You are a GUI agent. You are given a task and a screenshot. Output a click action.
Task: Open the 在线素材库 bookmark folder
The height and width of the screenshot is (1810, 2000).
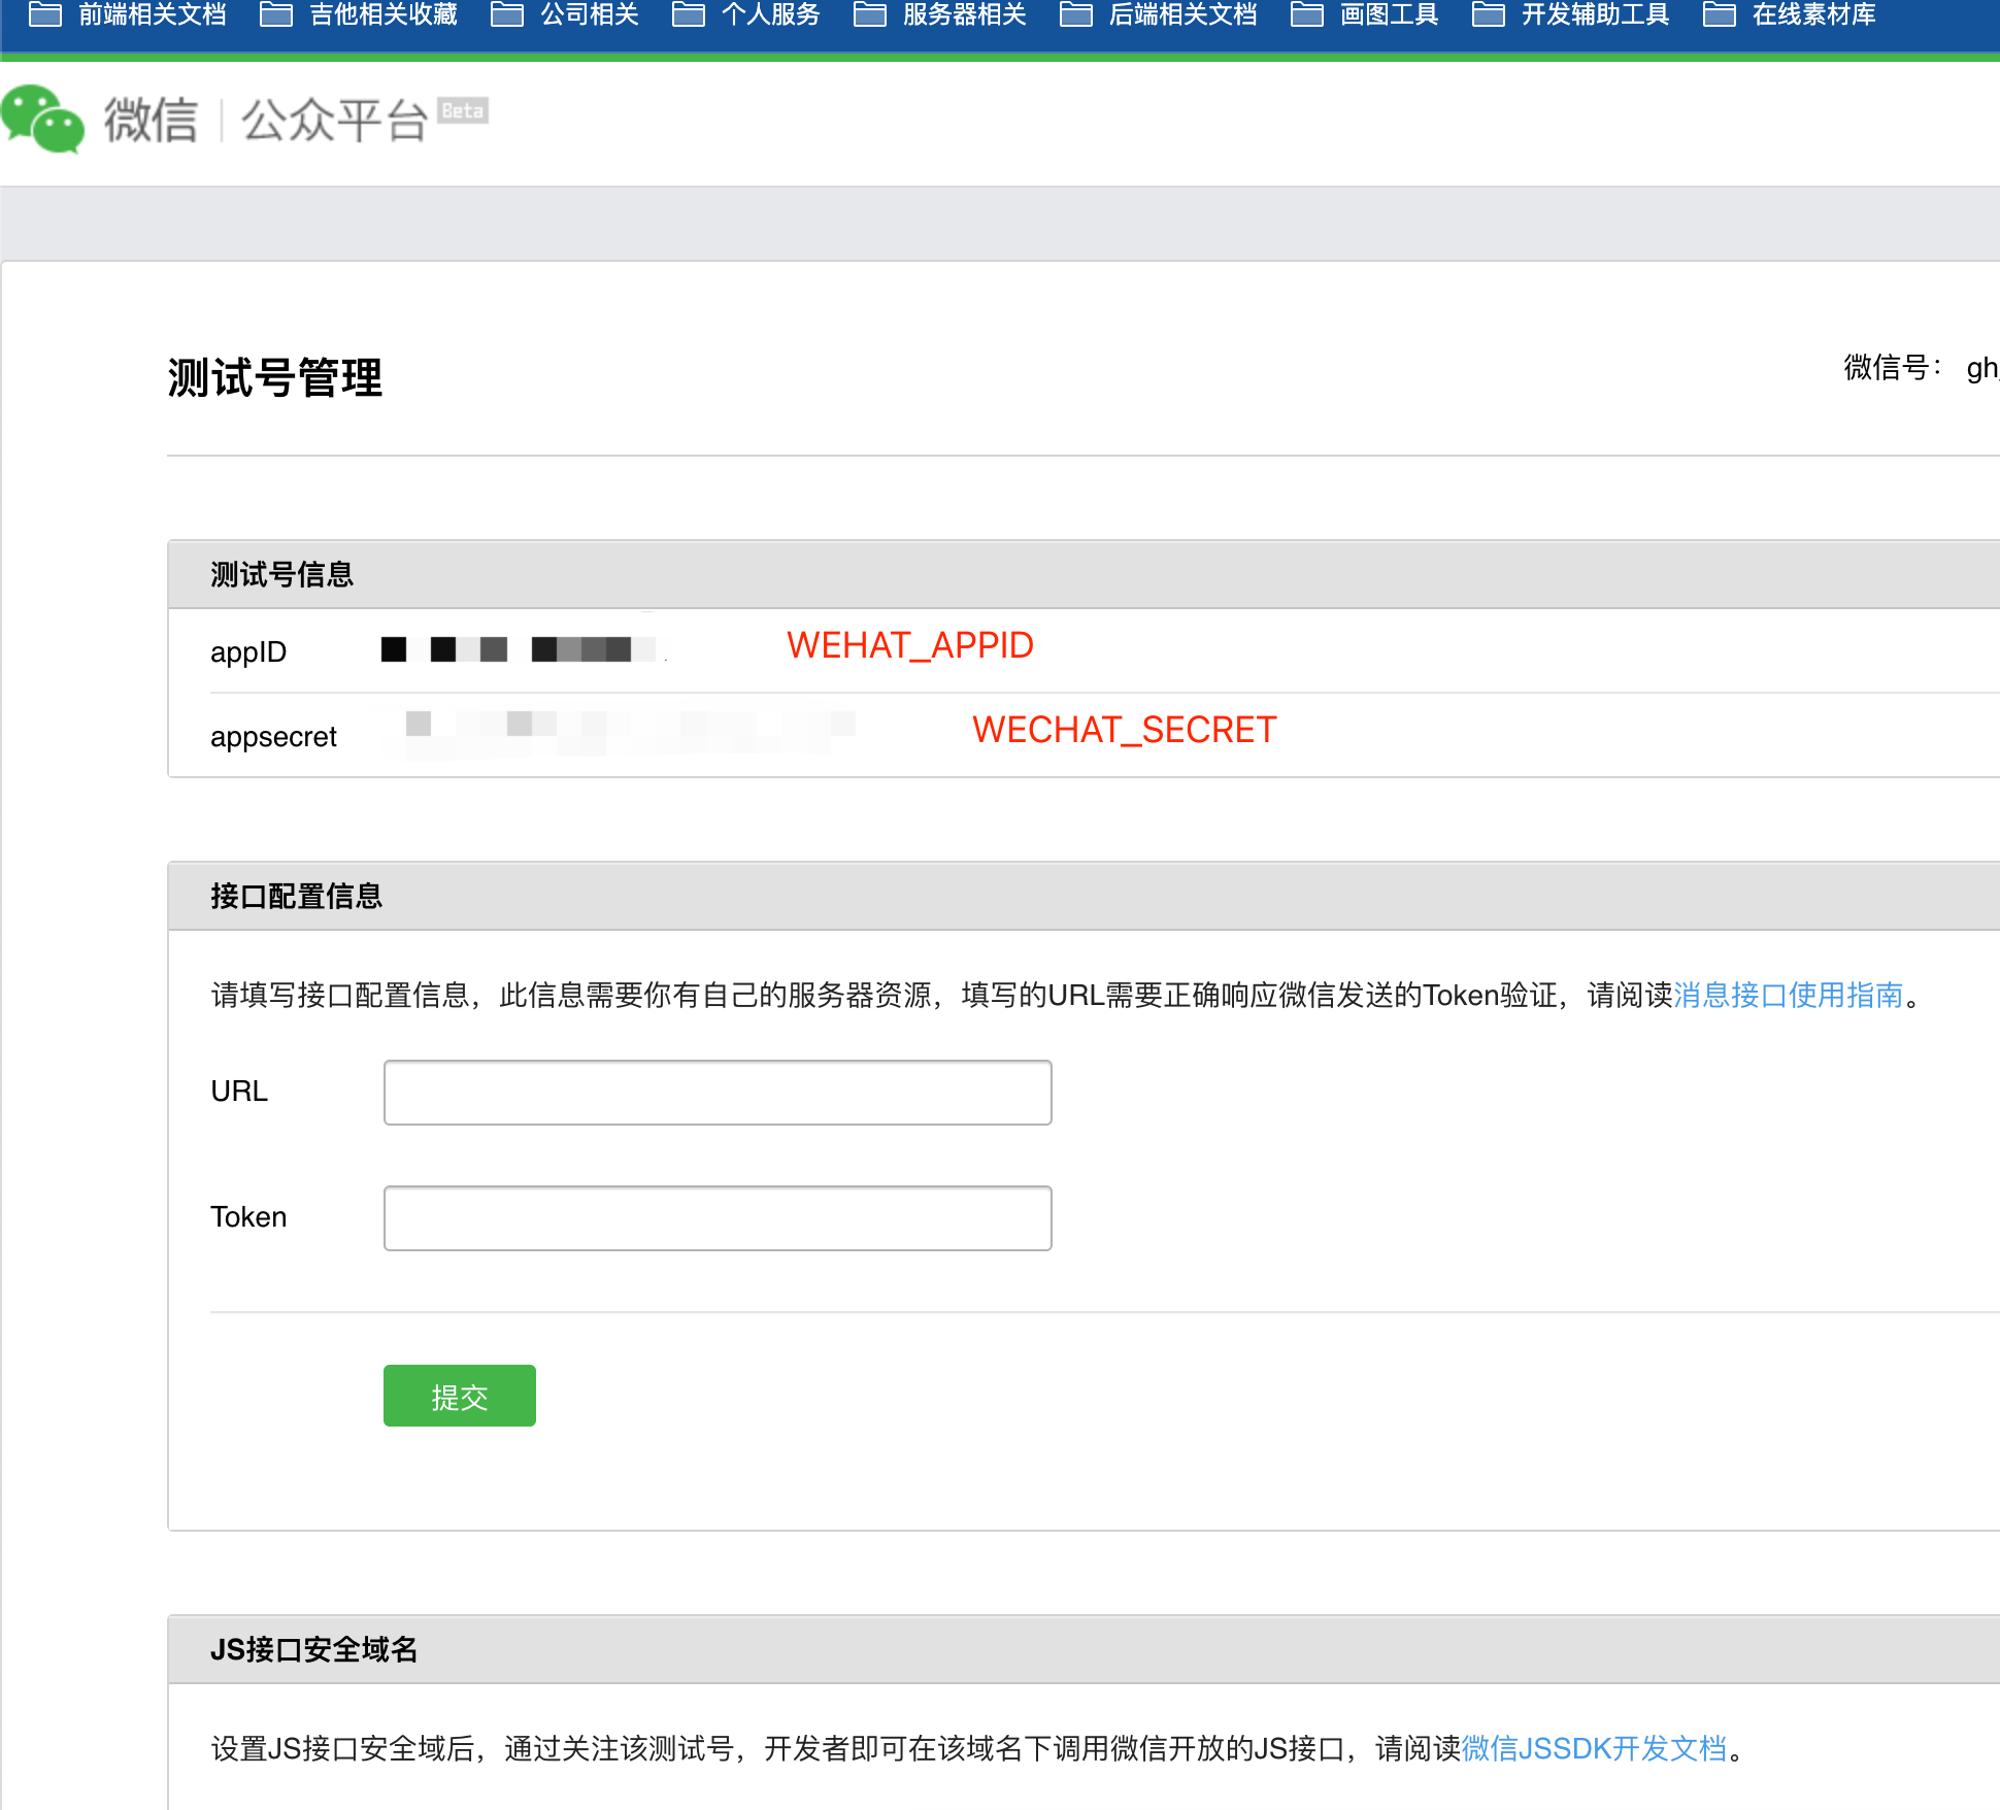(x=1790, y=15)
